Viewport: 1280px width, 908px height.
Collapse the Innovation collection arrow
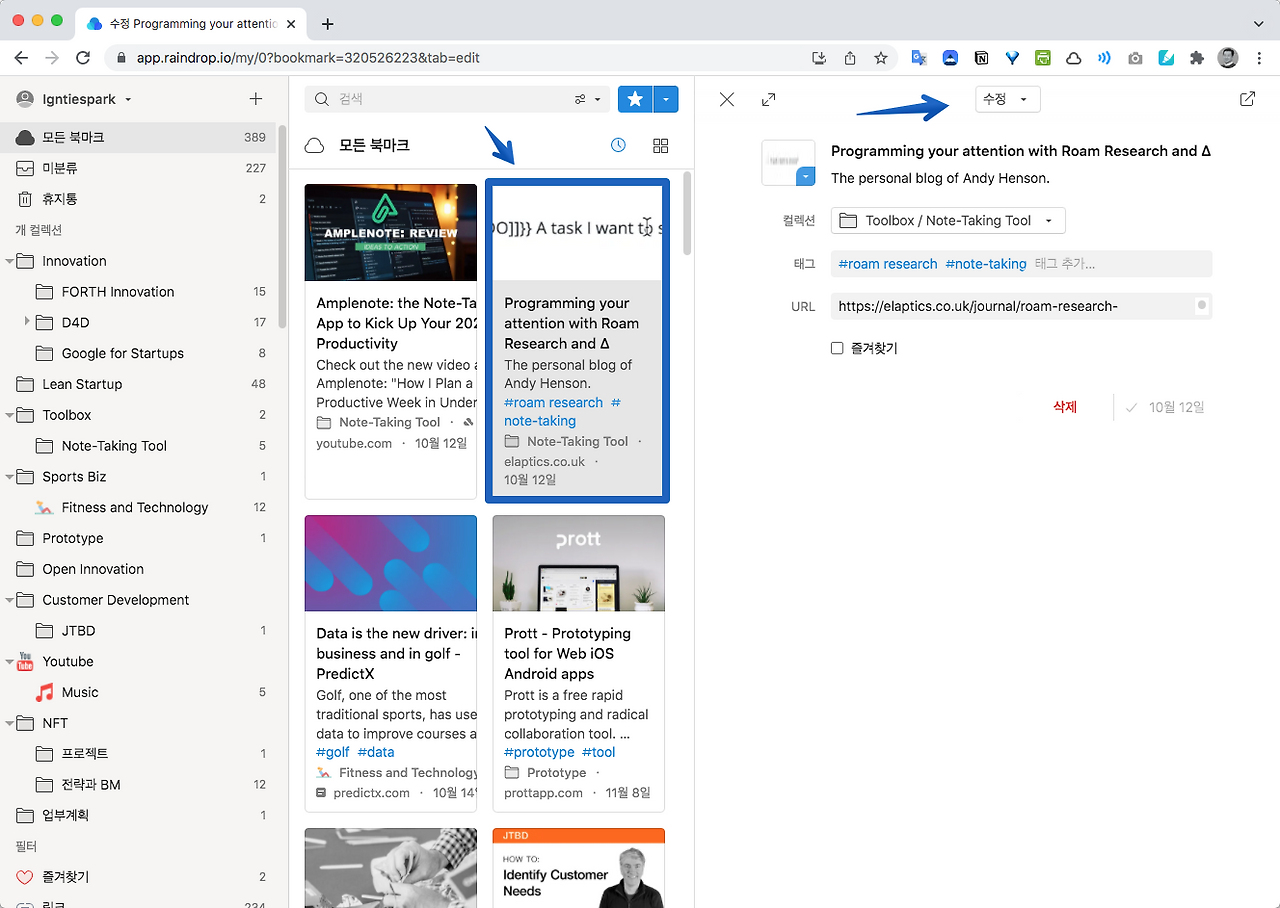(10, 261)
